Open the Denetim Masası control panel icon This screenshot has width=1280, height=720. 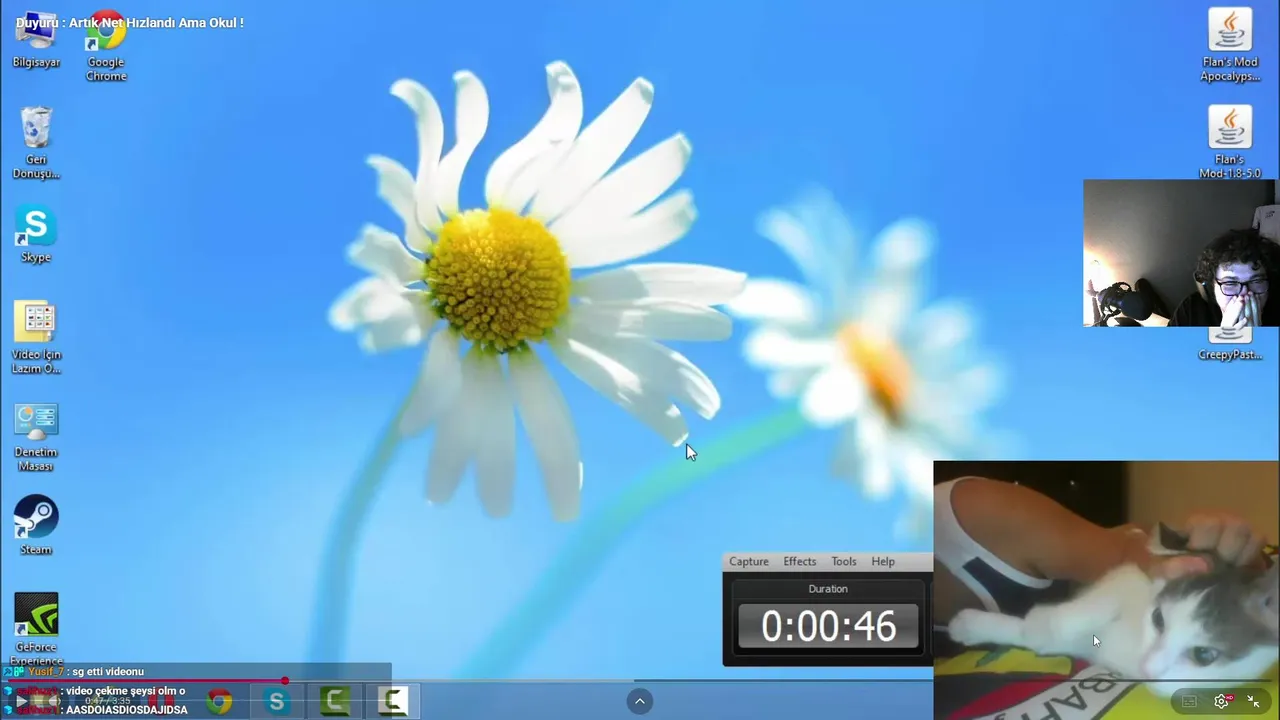tap(36, 437)
